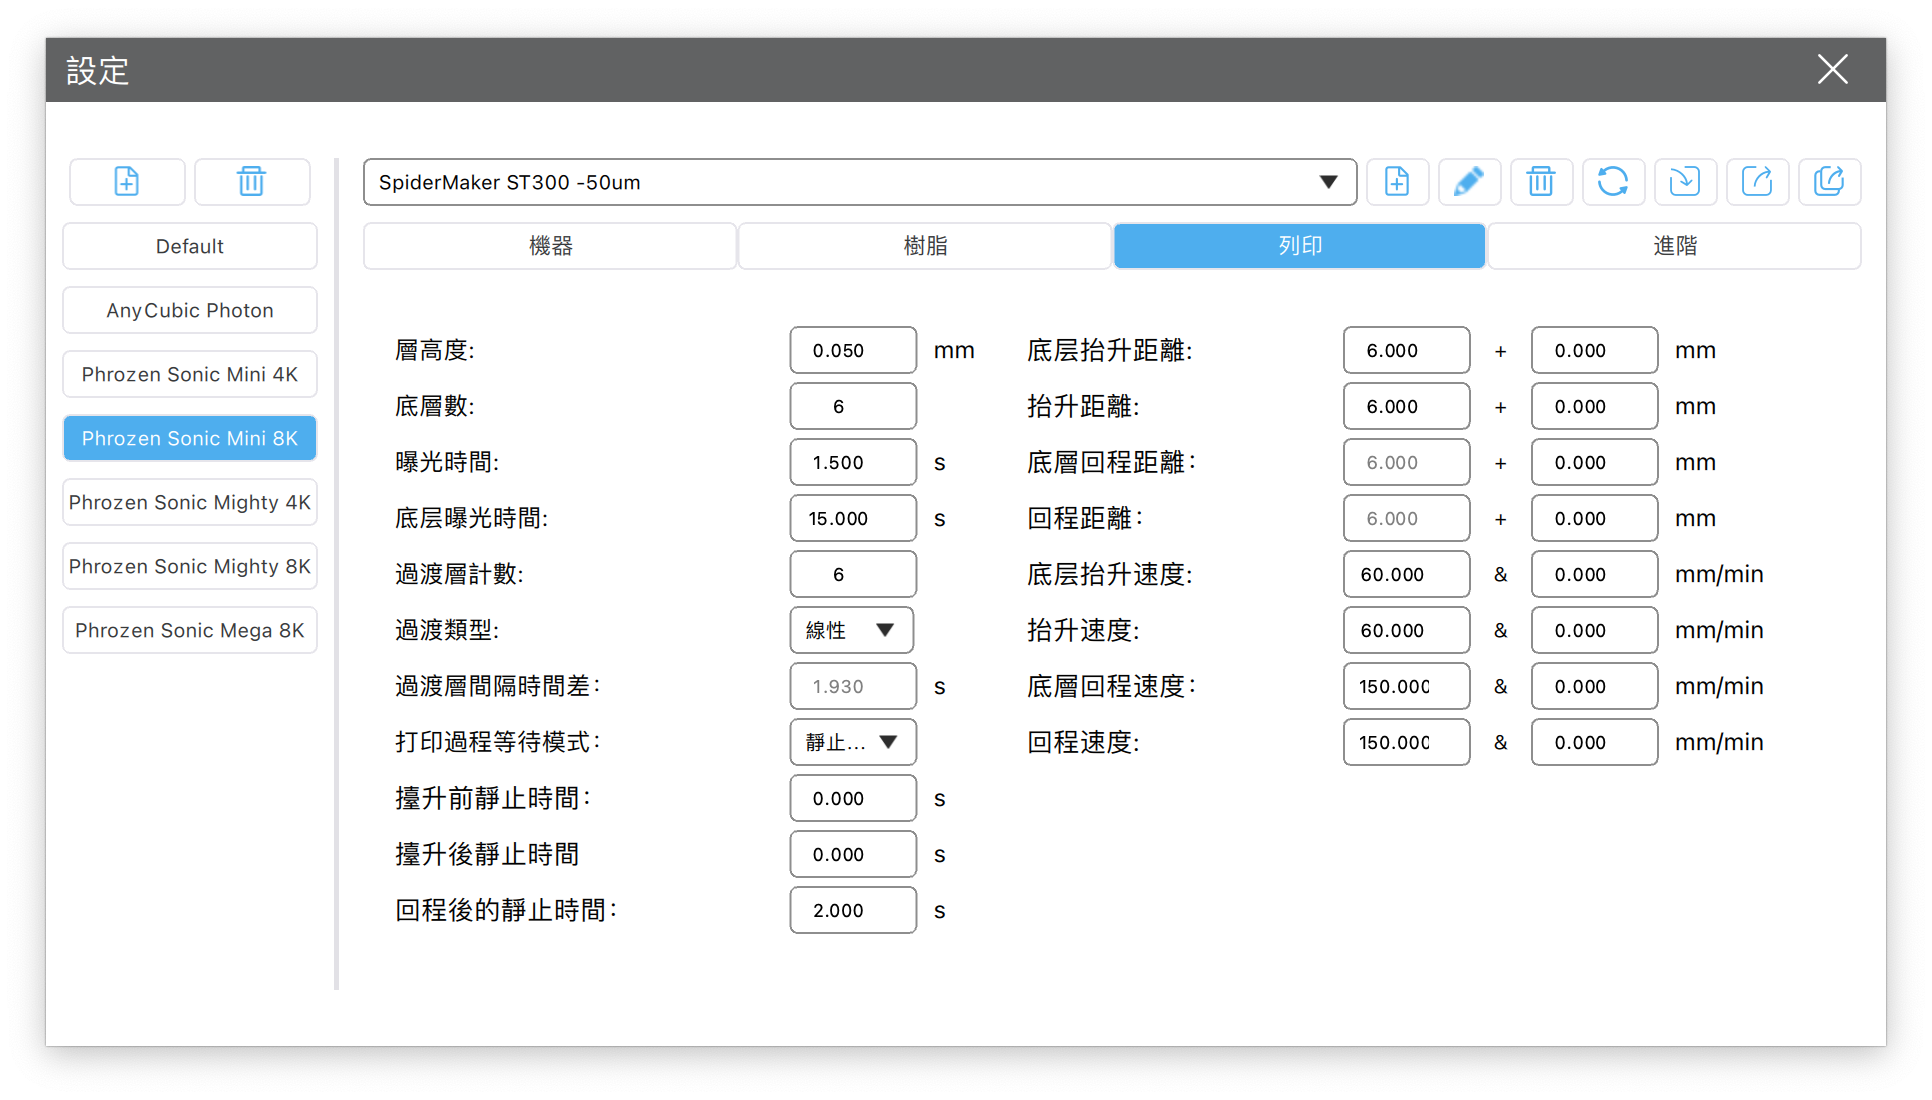Select the AnyCubic Photon machine
This screenshot has width=1932, height=1100.
[x=190, y=310]
